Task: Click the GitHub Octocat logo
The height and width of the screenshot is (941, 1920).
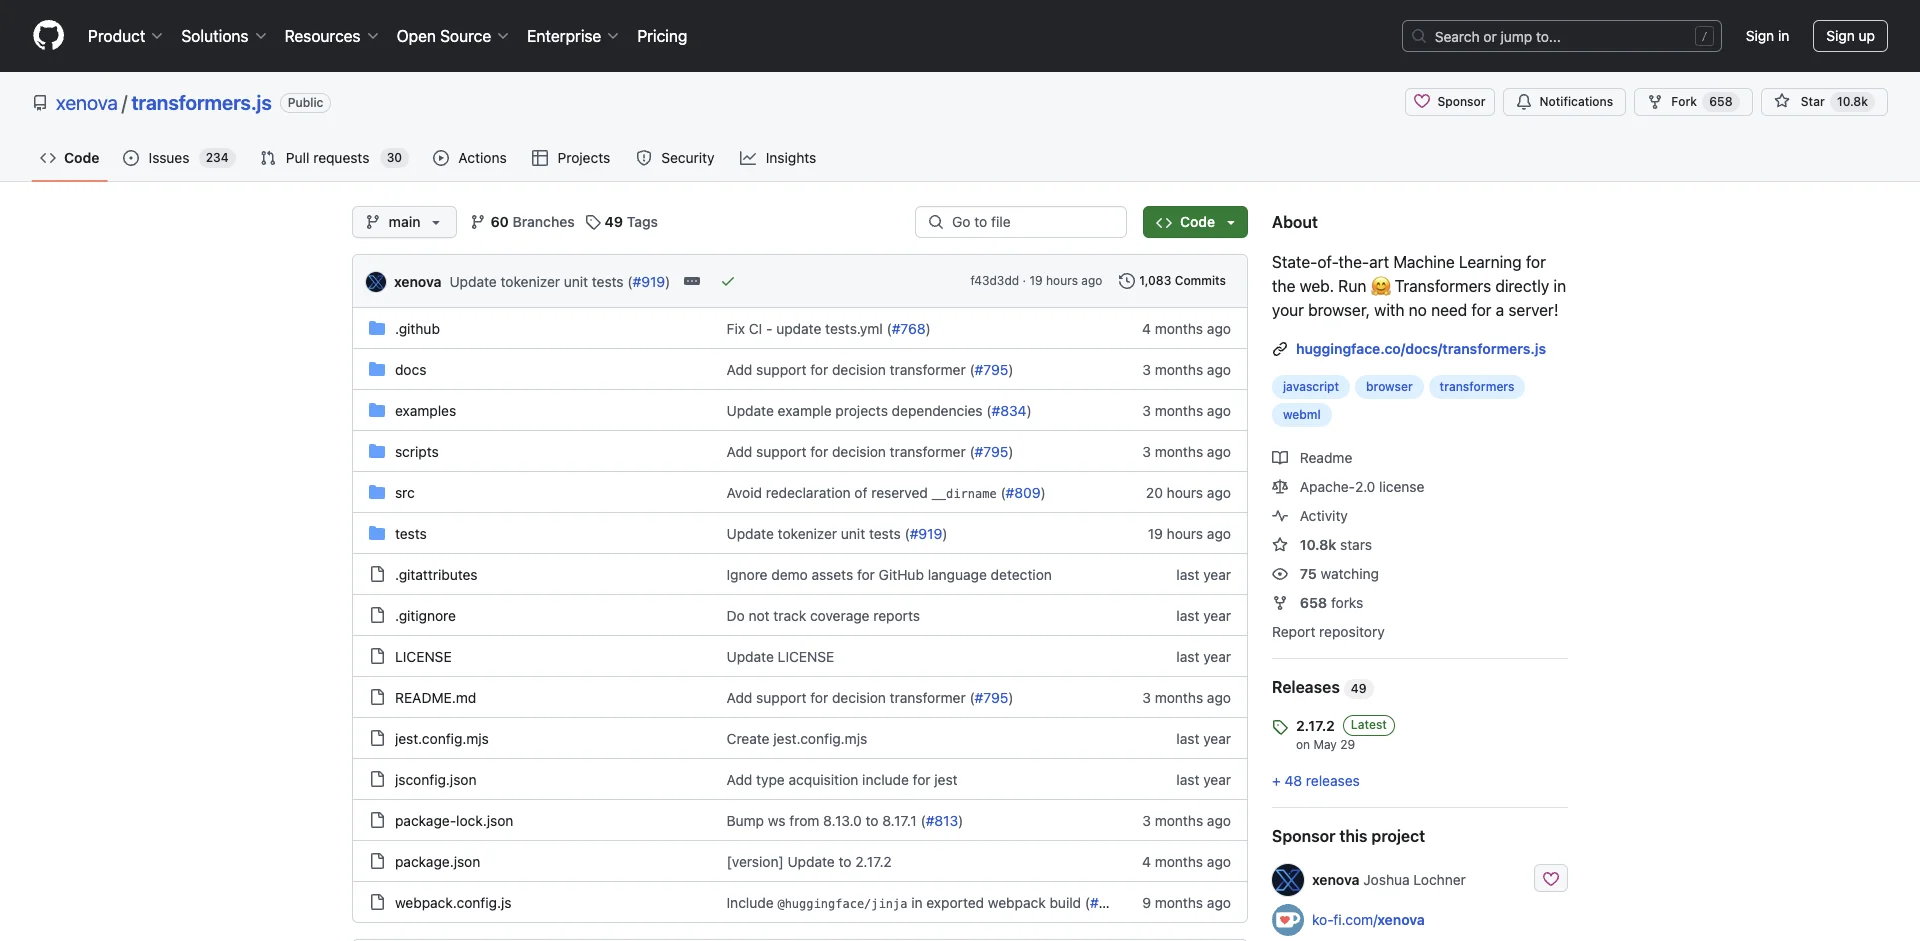Action: [48, 36]
